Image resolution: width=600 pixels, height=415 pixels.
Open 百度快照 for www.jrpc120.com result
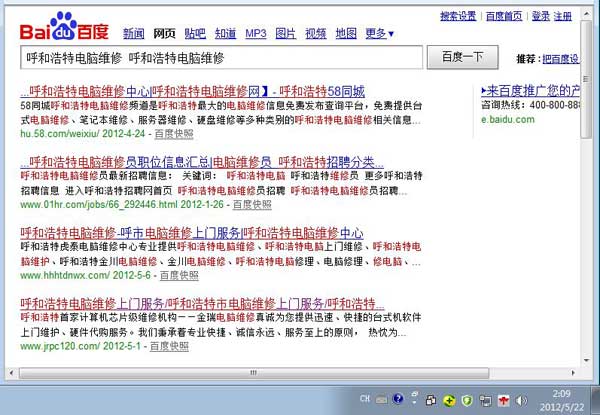tap(169, 346)
